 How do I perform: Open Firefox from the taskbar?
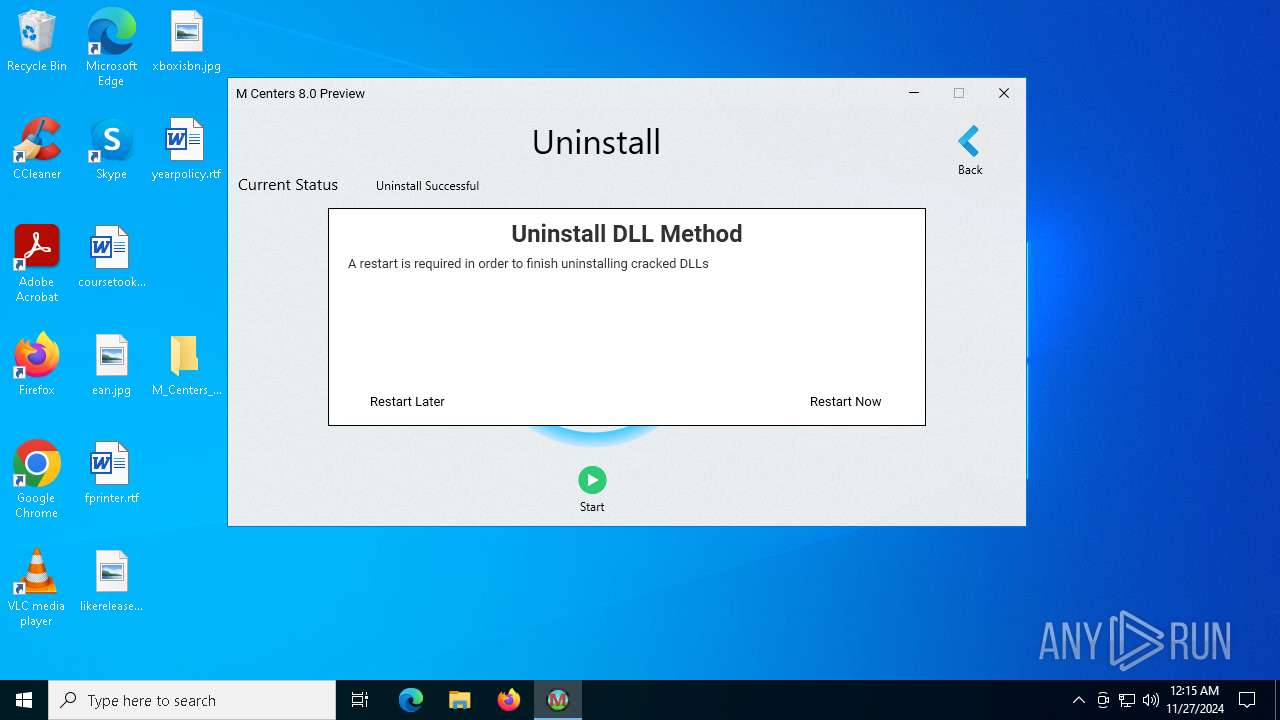click(509, 700)
